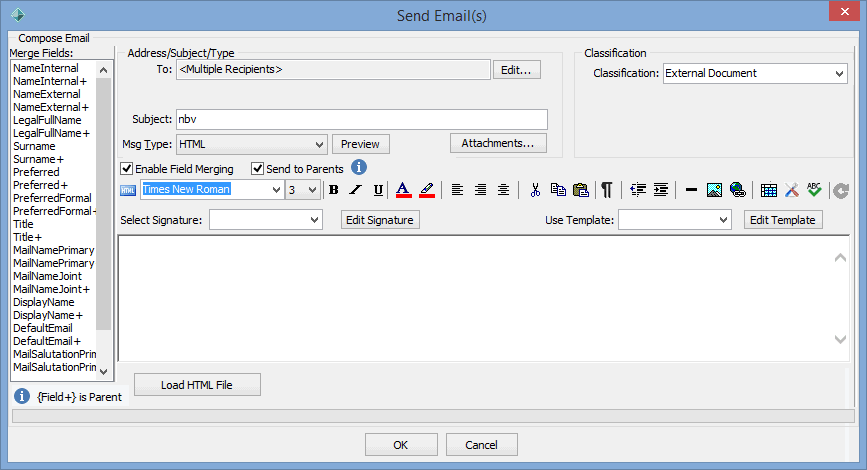This screenshot has height=470, width=867.
Task: Insert a hyperlink with globe icon
Action: click(x=738, y=190)
